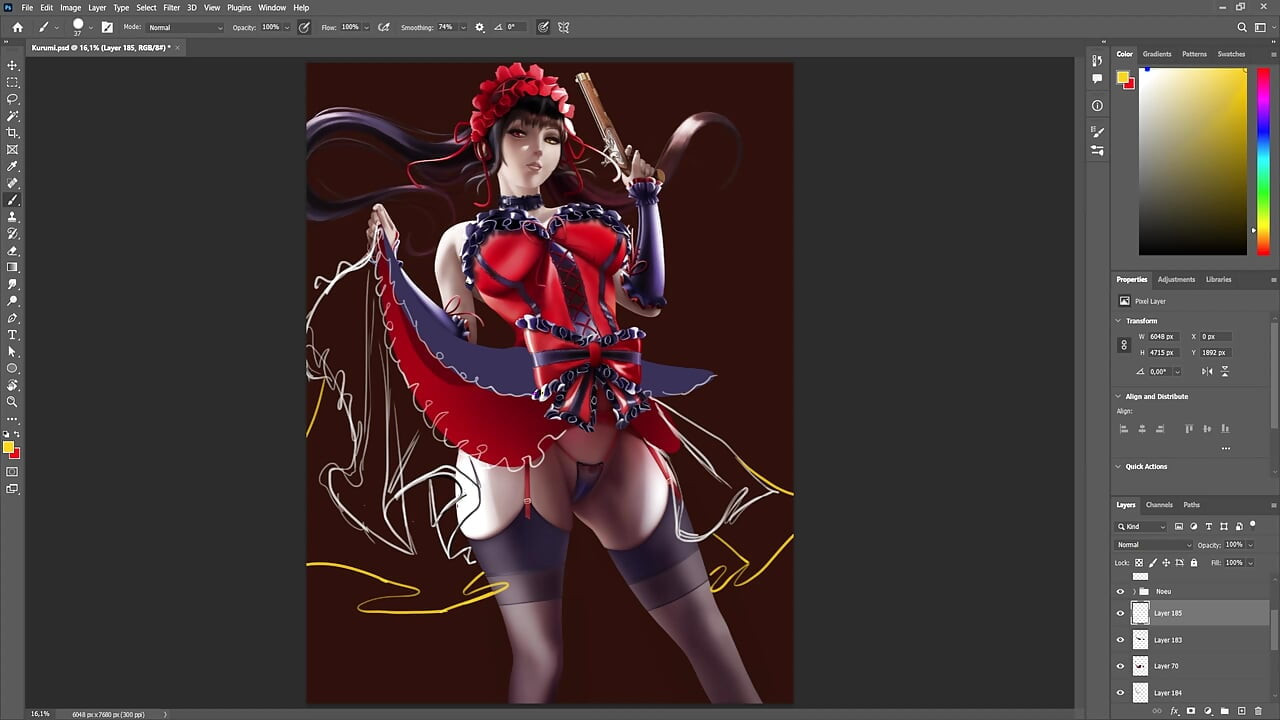Open the Smoothing dropdown arrow
This screenshot has height=720, width=1280.
[462, 27]
